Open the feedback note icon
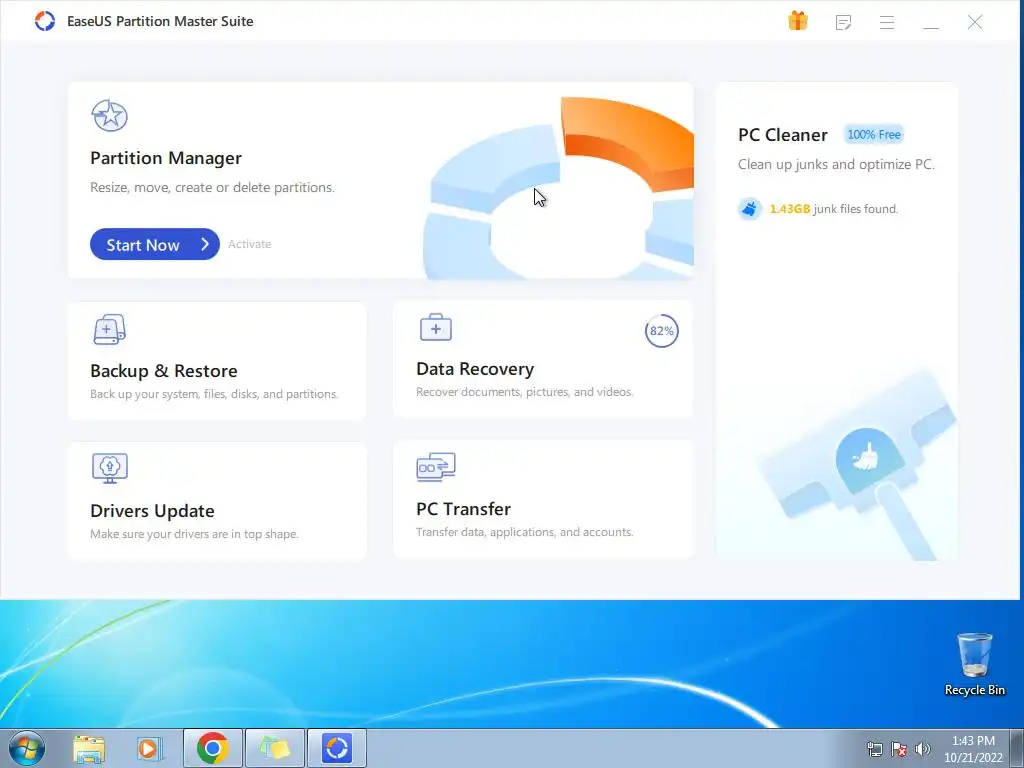The image size is (1024, 768). [x=843, y=22]
